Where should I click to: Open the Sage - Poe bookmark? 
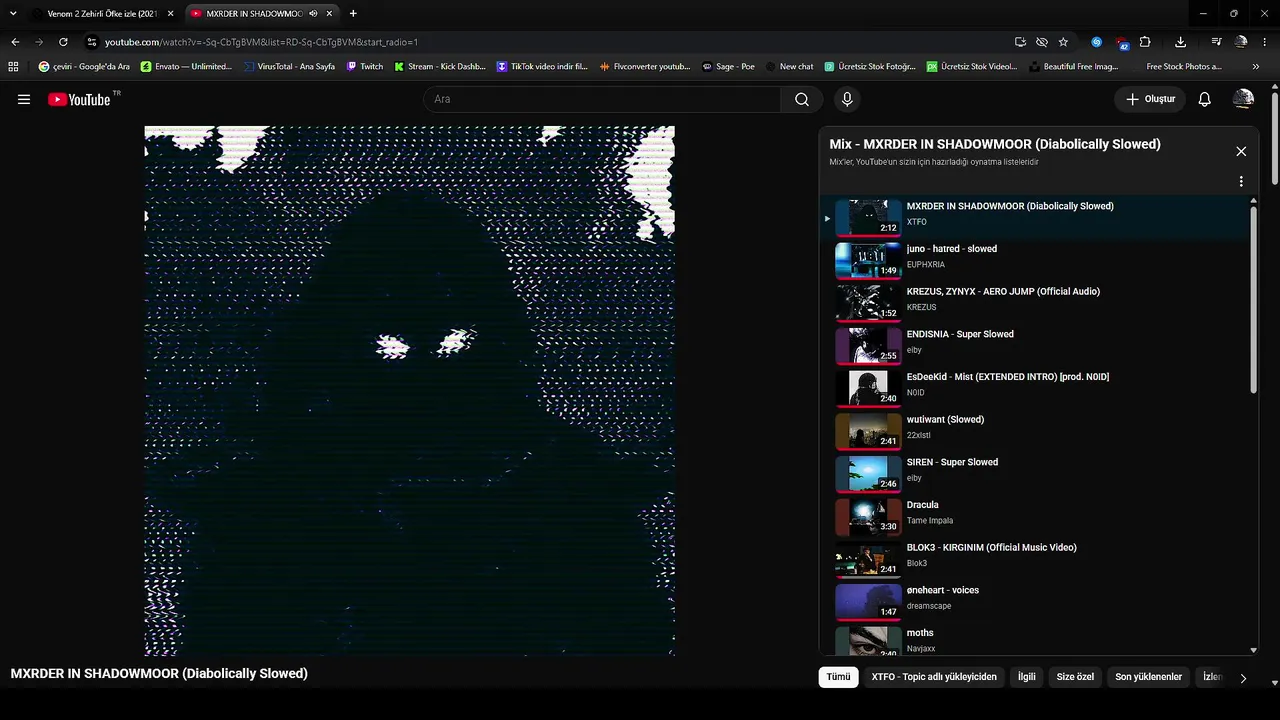tap(728, 67)
